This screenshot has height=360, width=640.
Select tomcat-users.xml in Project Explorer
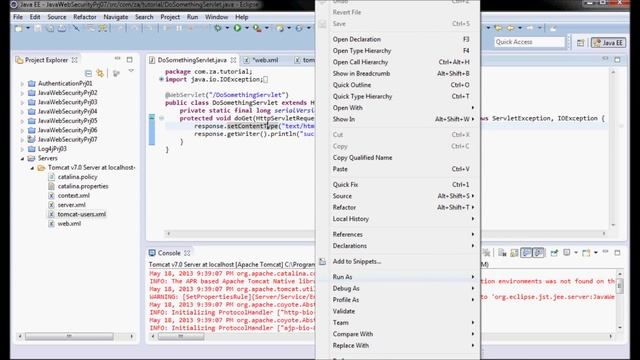82,214
